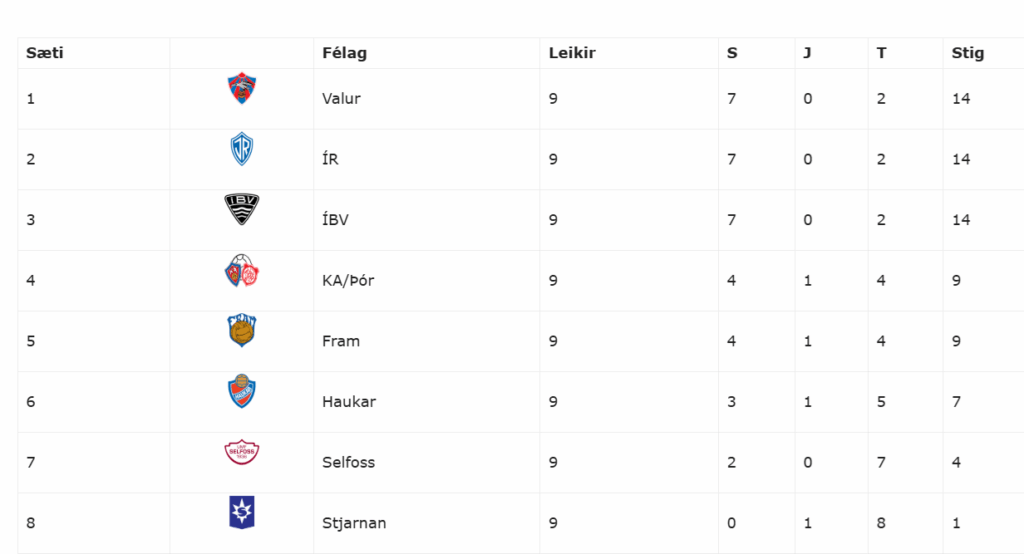
Task: Click the T losses column header
Action: [881, 53]
